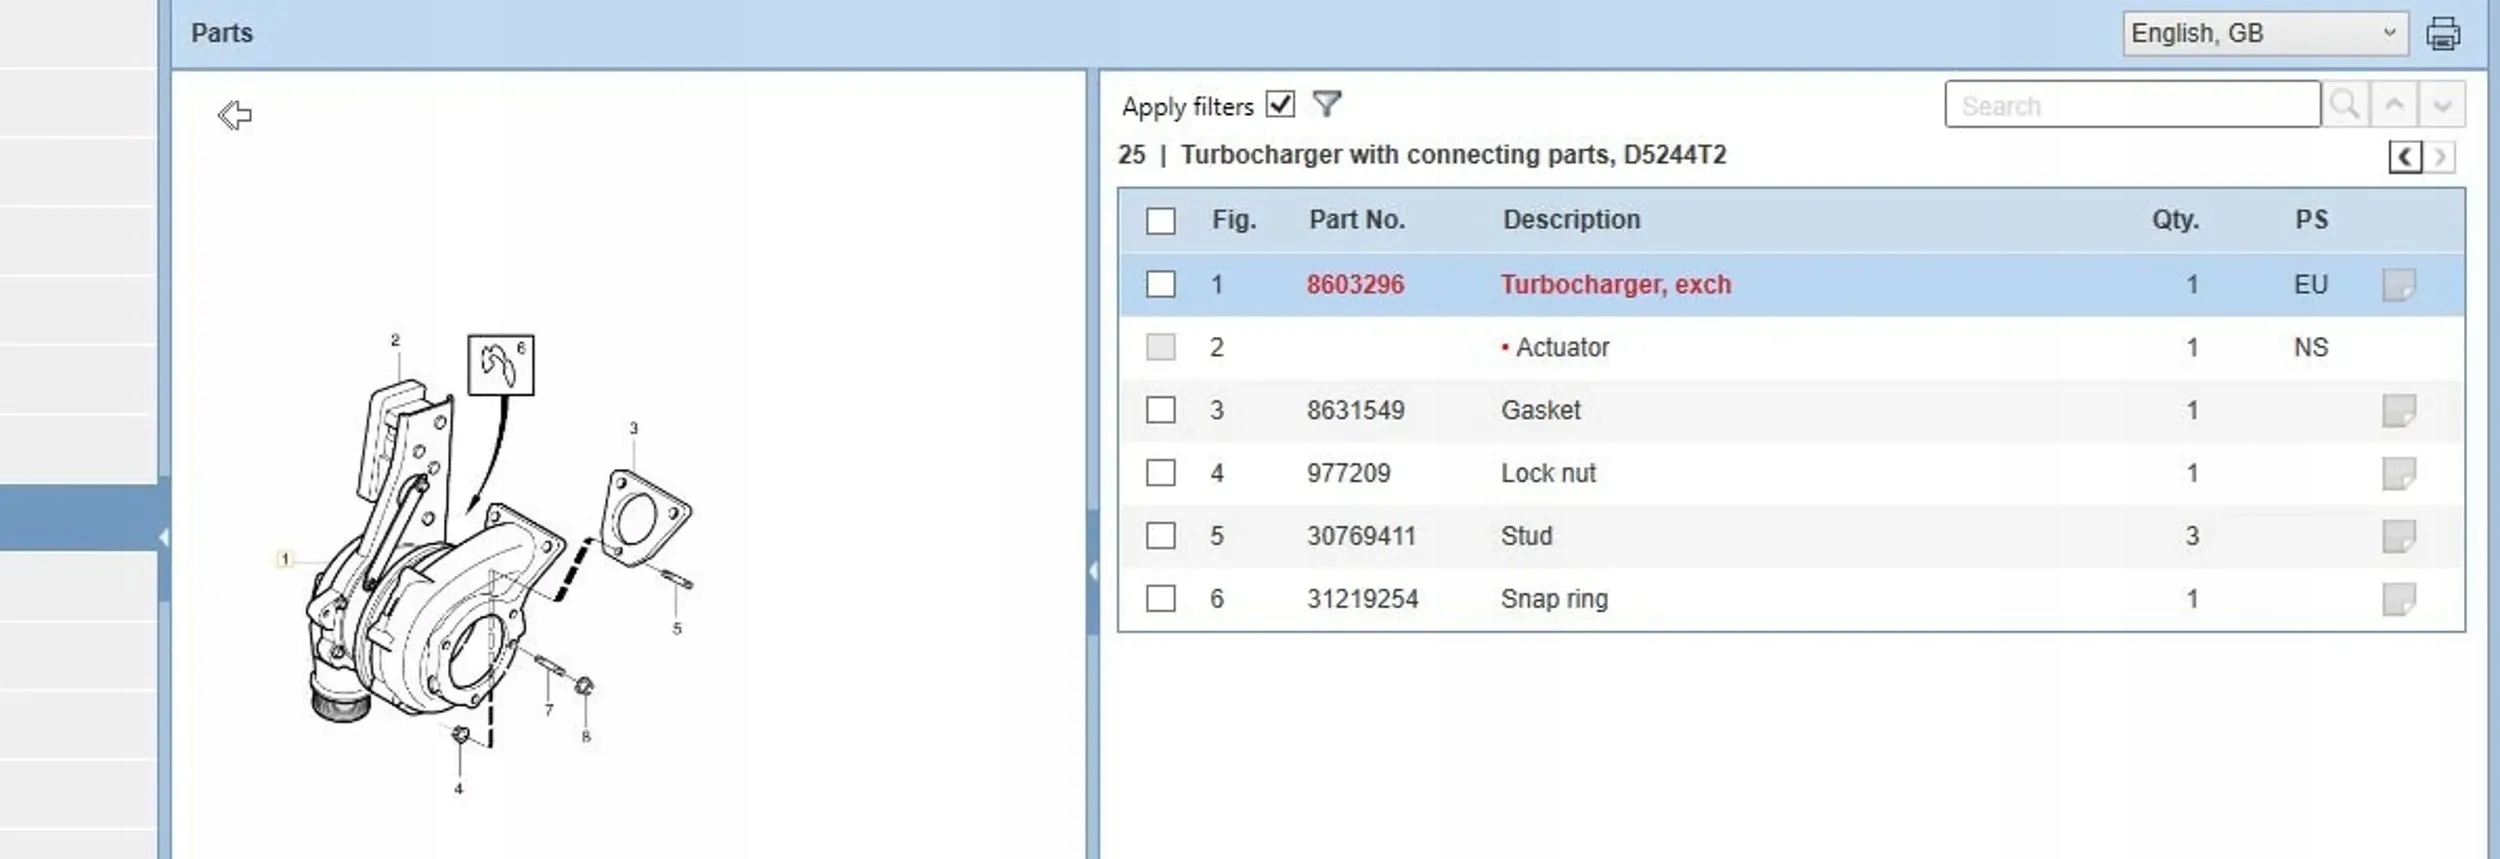The height and width of the screenshot is (859, 2500).
Task: Click callout number 4 on the diagram
Action: pyautogui.click(x=458, y=789)
